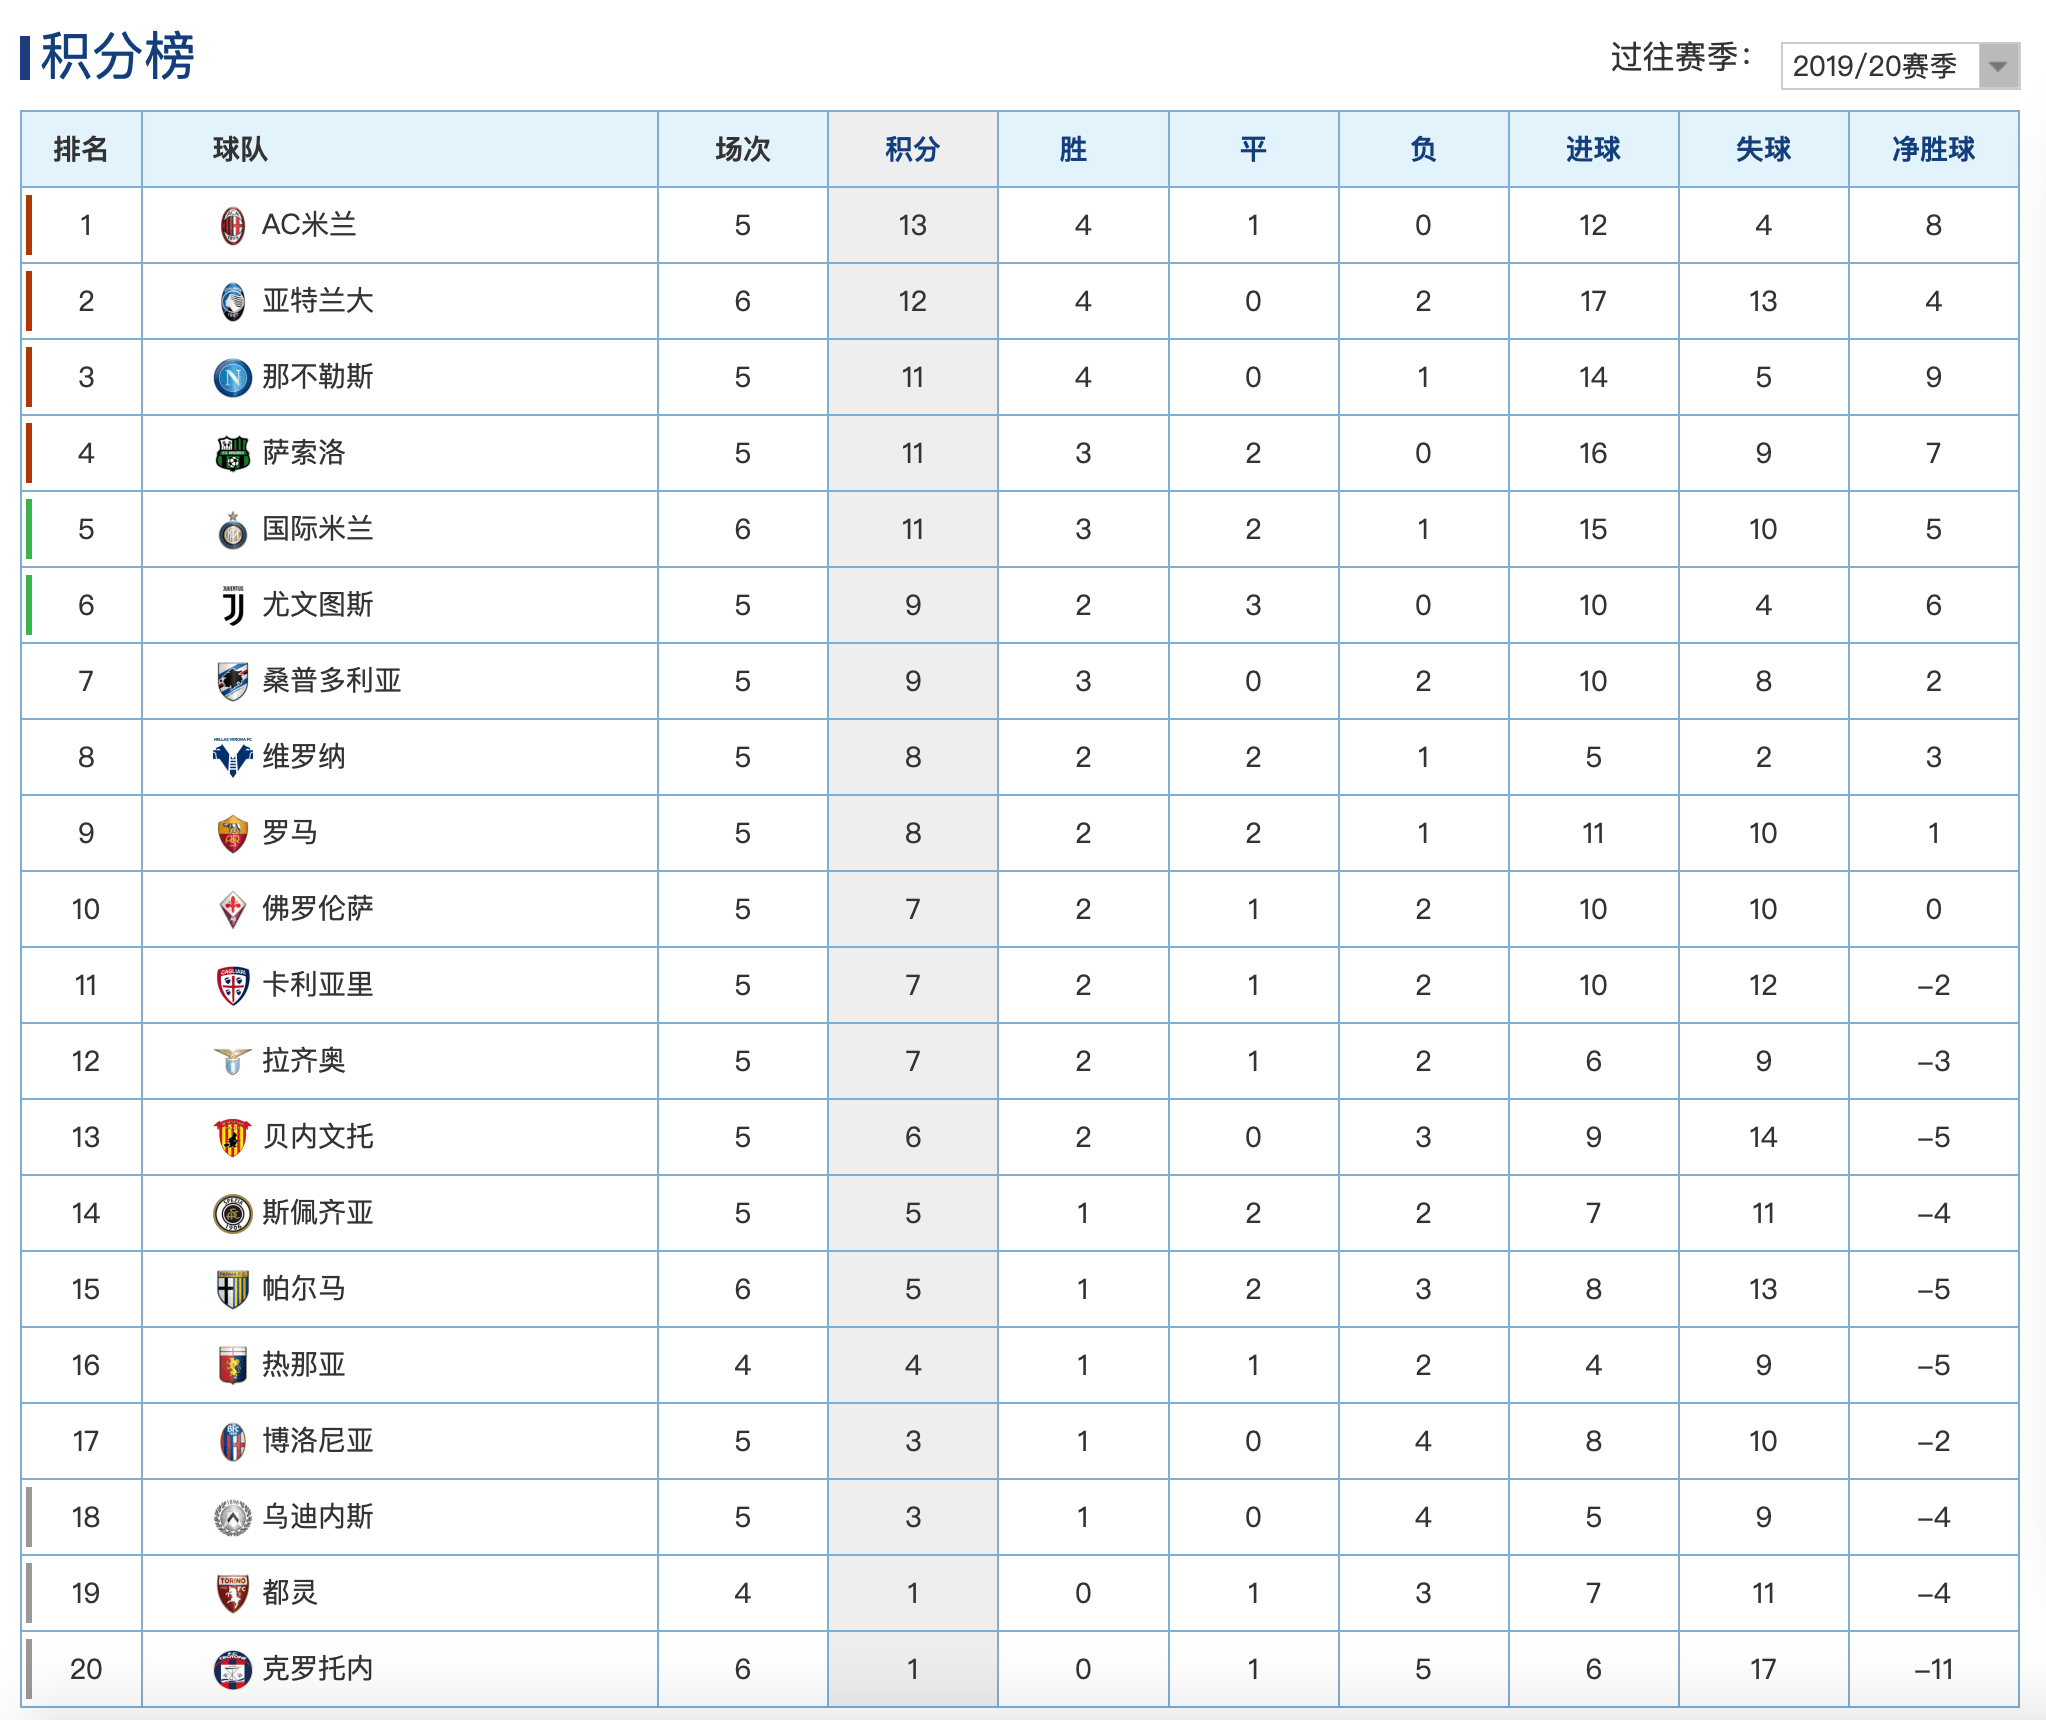Click the 亚特兰大 team logo
Viewport: 2046px width, 1720px height.
232,302
